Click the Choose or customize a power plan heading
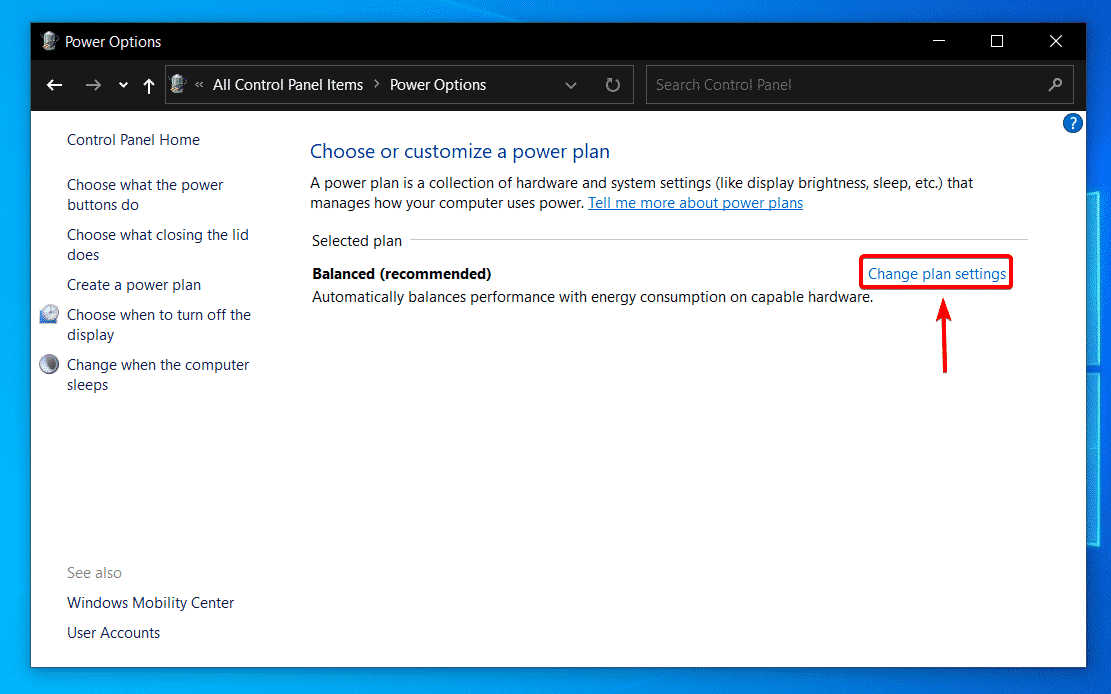 coord(460,151)
